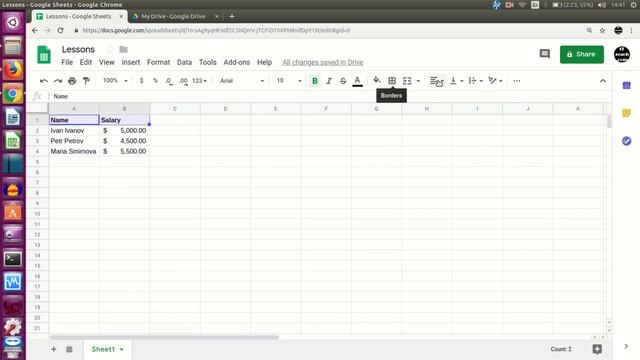Open the Calendar side panel icon
The height and width of the screenshot is (360, 640).
tap(627, 85)
